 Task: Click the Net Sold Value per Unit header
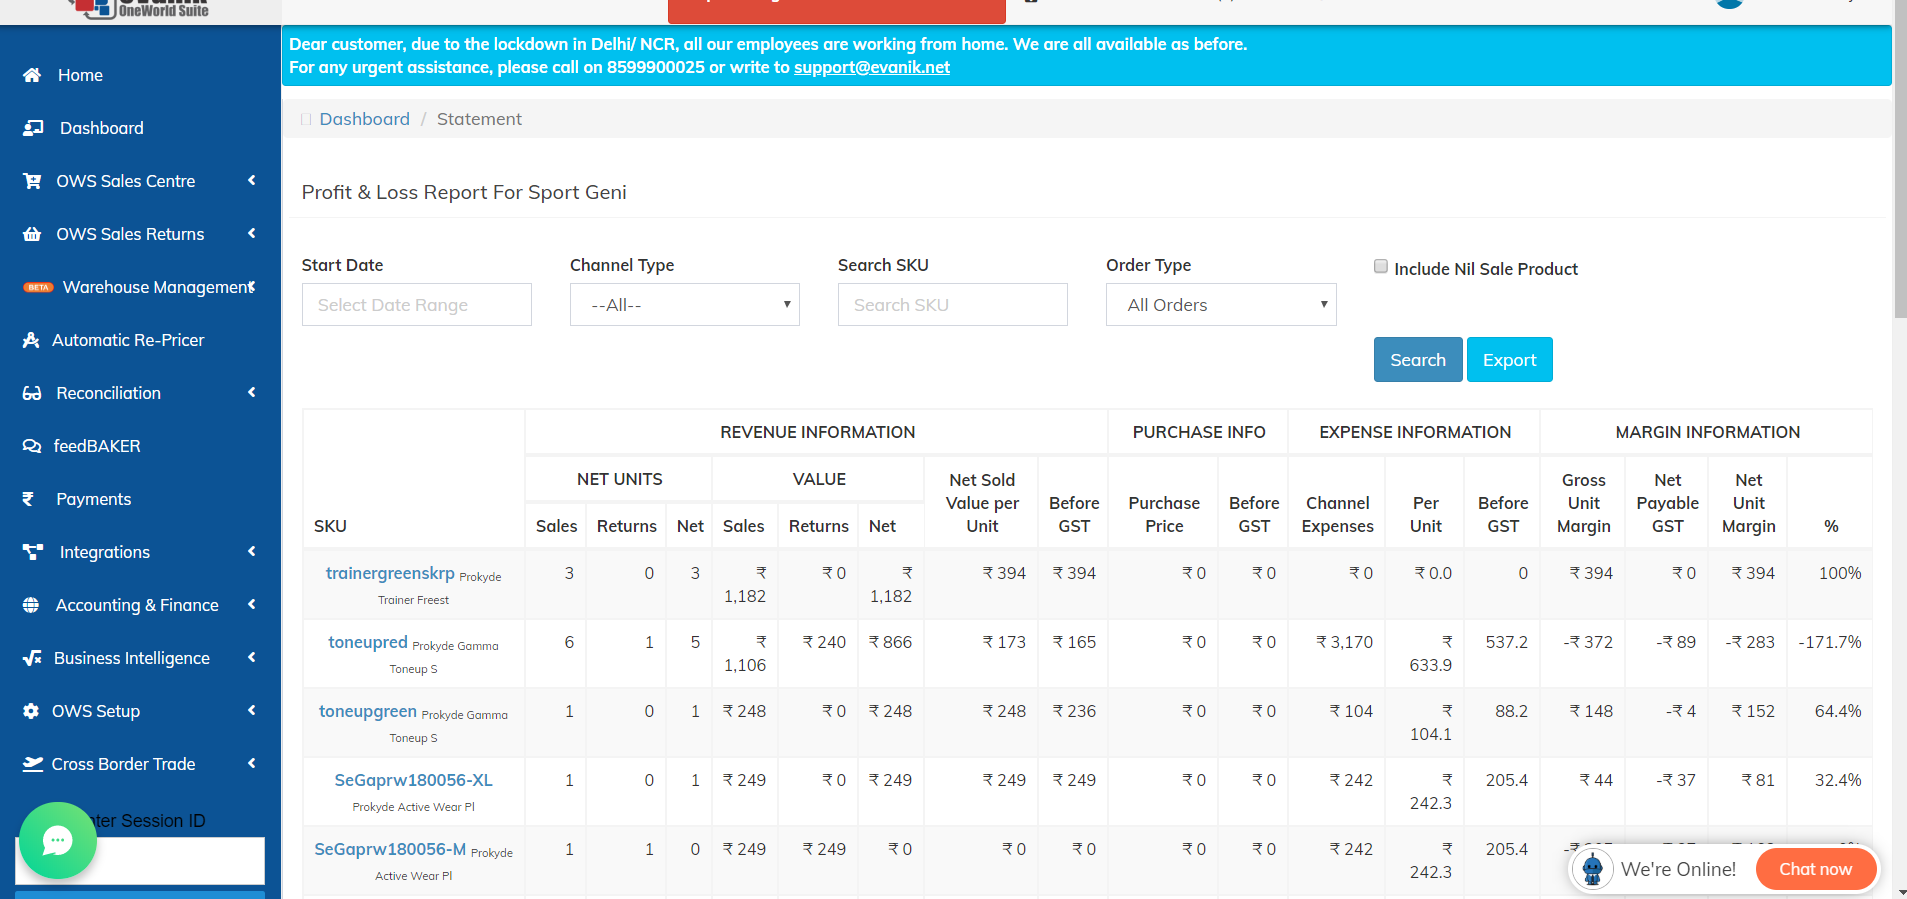pyautogui.click(x=982, y=503)
